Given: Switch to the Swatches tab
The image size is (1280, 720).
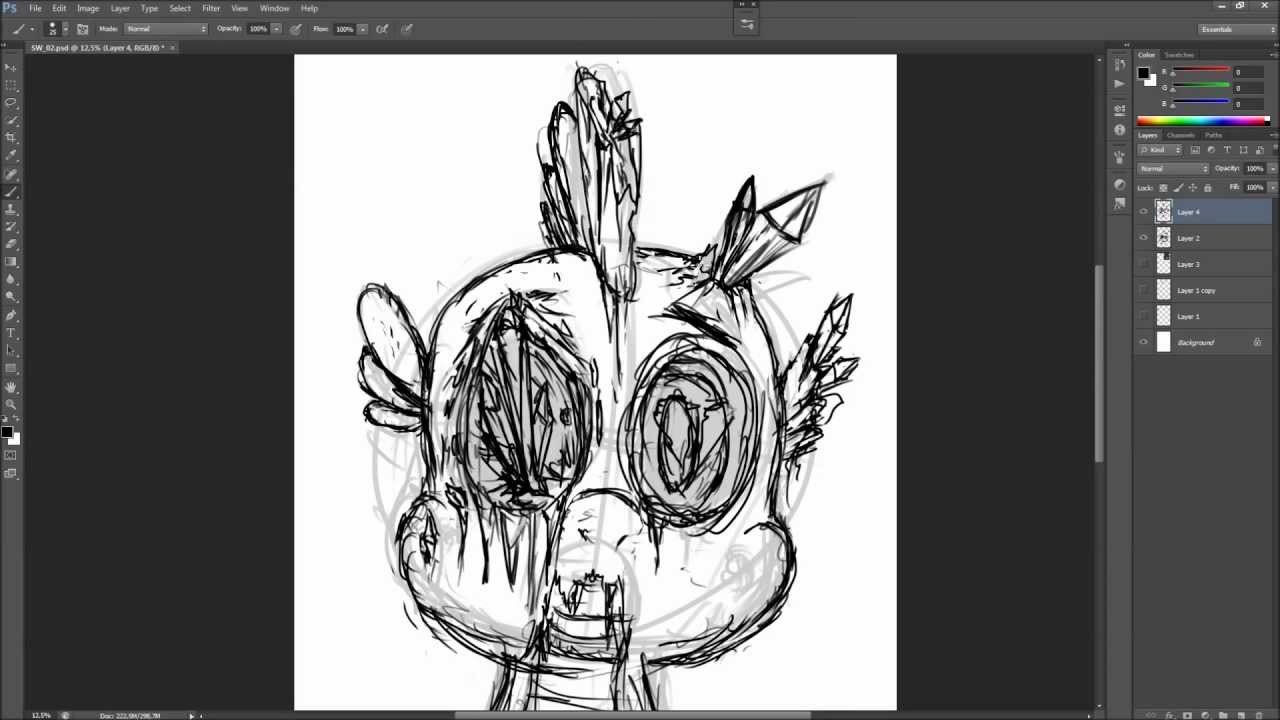Looking at the screenshot, I should pos(1179,55).
